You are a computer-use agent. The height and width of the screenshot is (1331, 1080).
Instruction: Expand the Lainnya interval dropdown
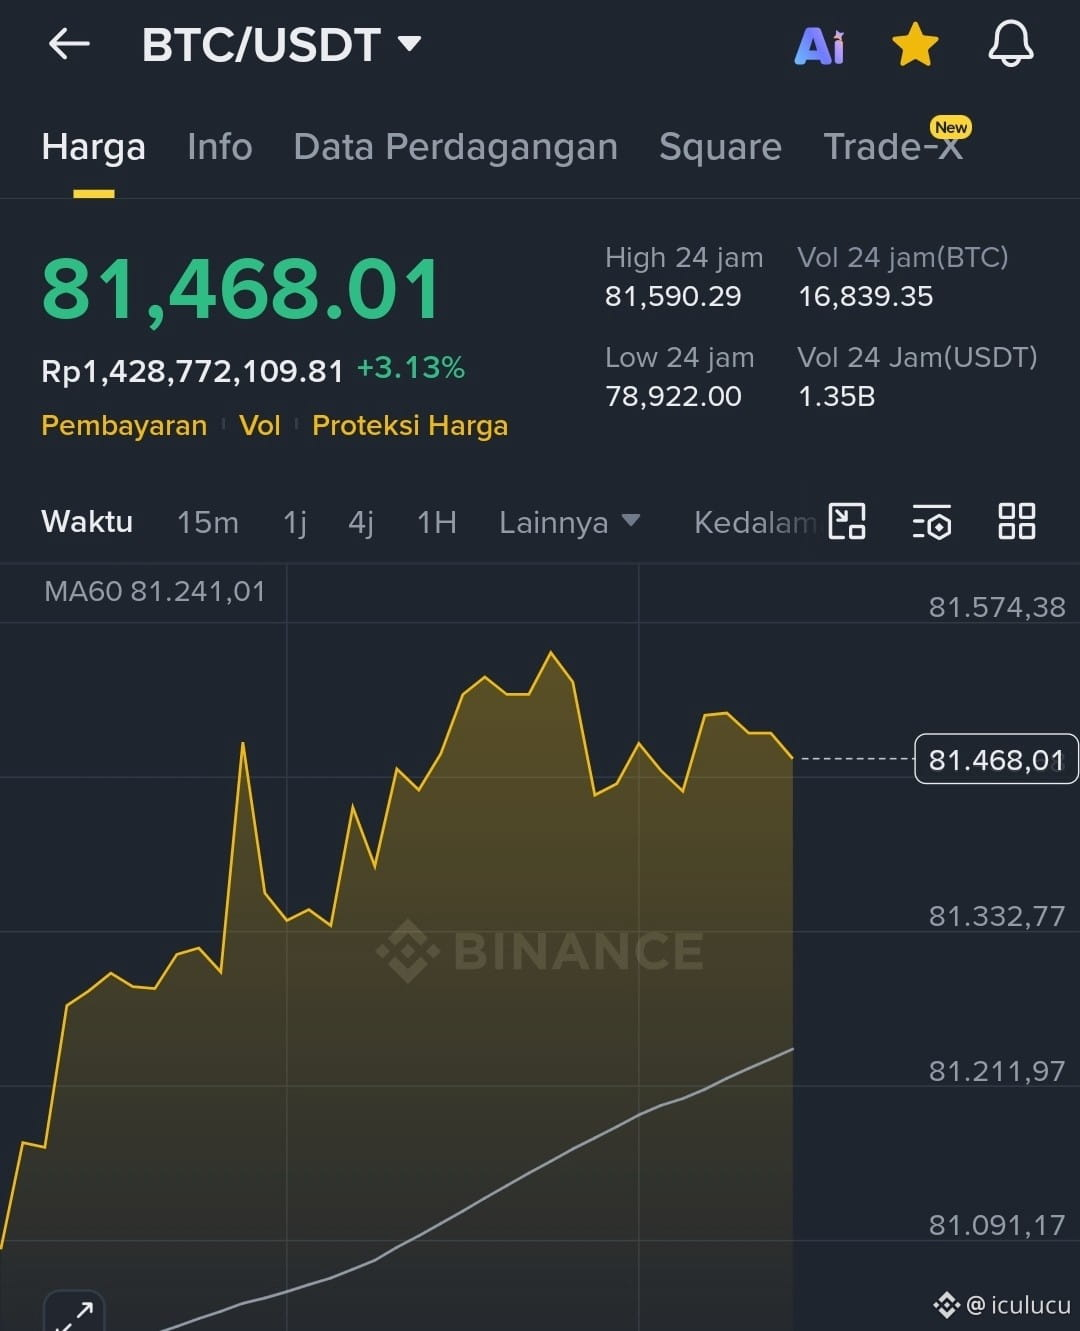(569, 522)
